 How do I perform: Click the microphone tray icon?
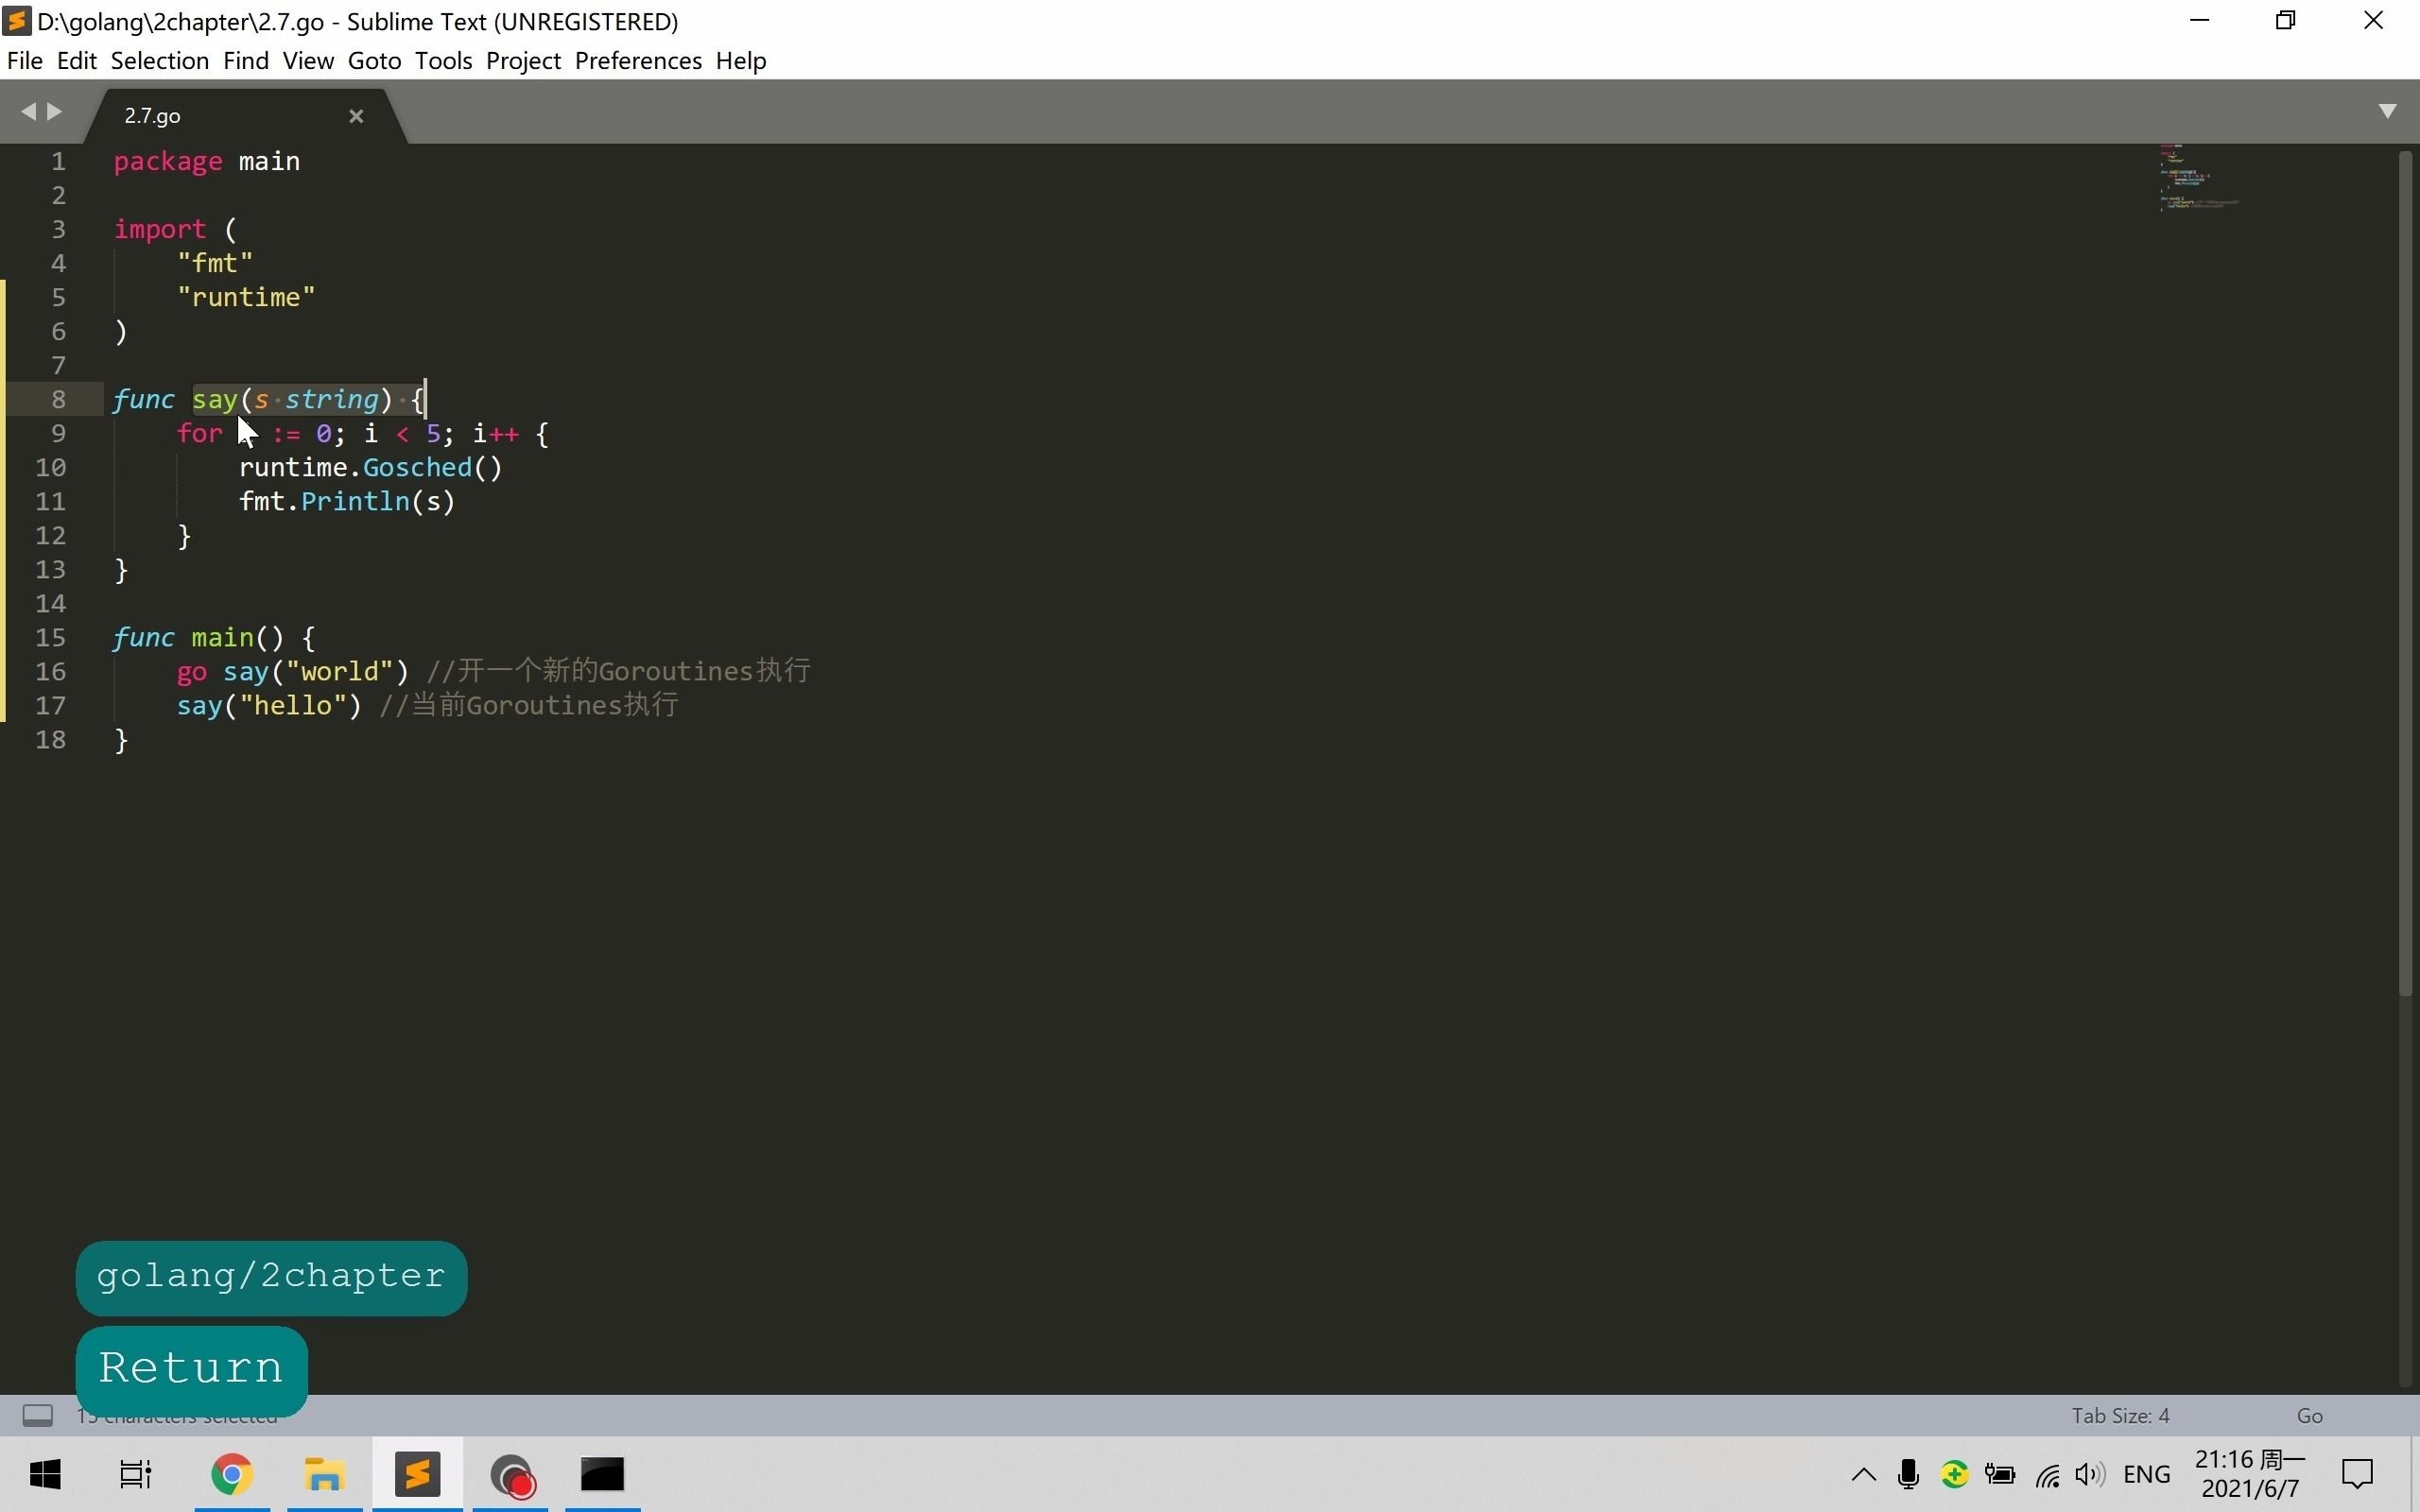pos(1908,1474)
